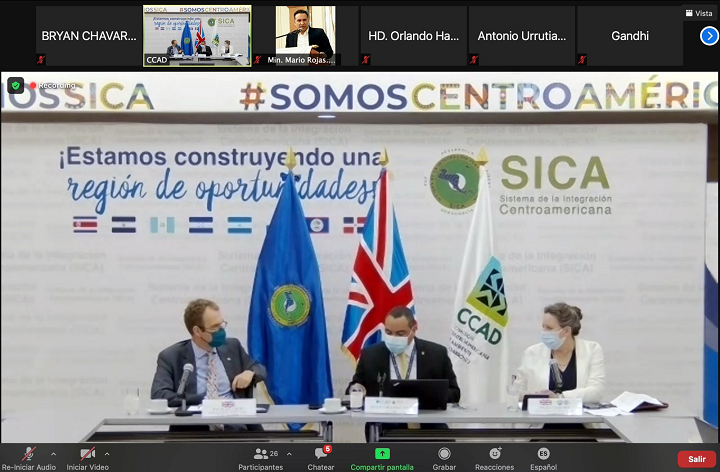This screenshot has width=720, height=472.
Task: Start recording with Grabar
Action: point(444,458)
